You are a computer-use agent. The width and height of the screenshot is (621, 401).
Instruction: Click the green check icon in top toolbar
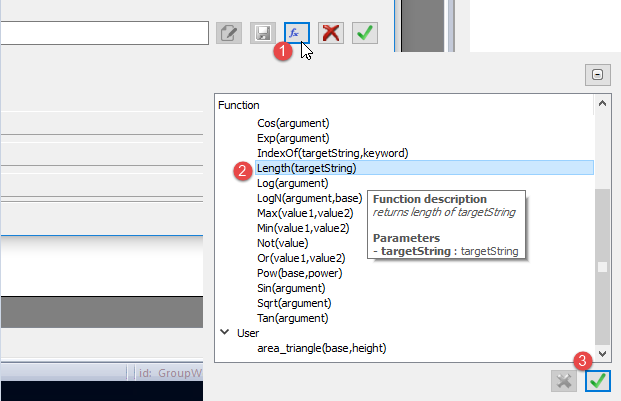coord(365,33)
